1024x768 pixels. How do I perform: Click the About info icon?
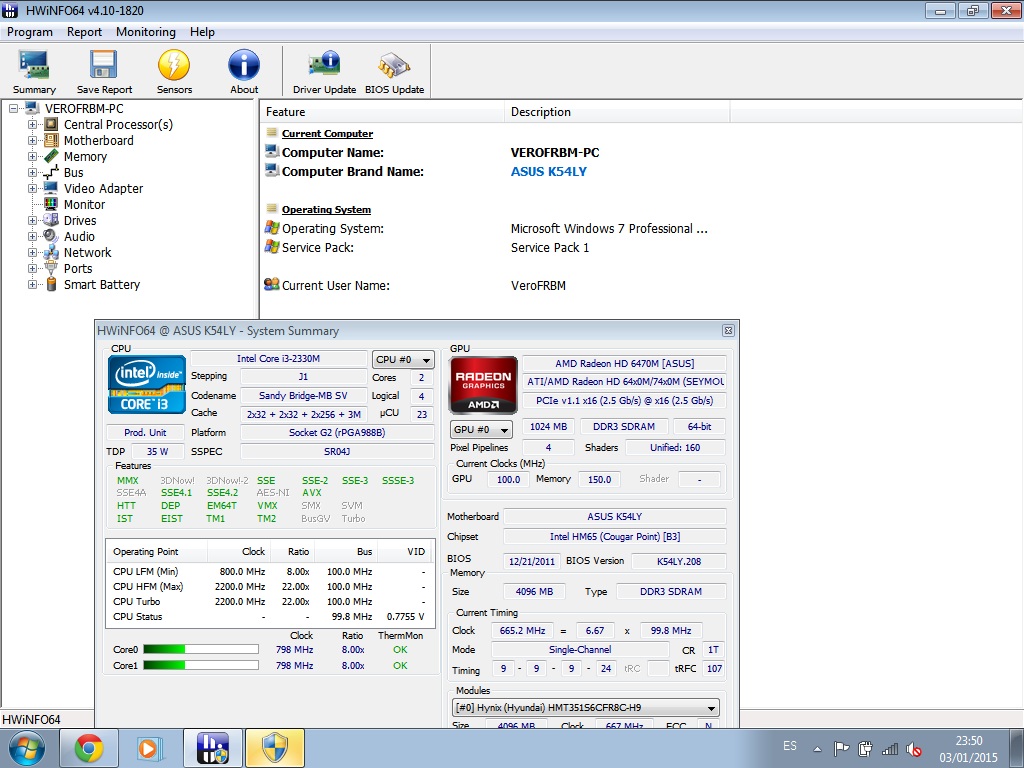pyautogui.click(x=244, y=70)
